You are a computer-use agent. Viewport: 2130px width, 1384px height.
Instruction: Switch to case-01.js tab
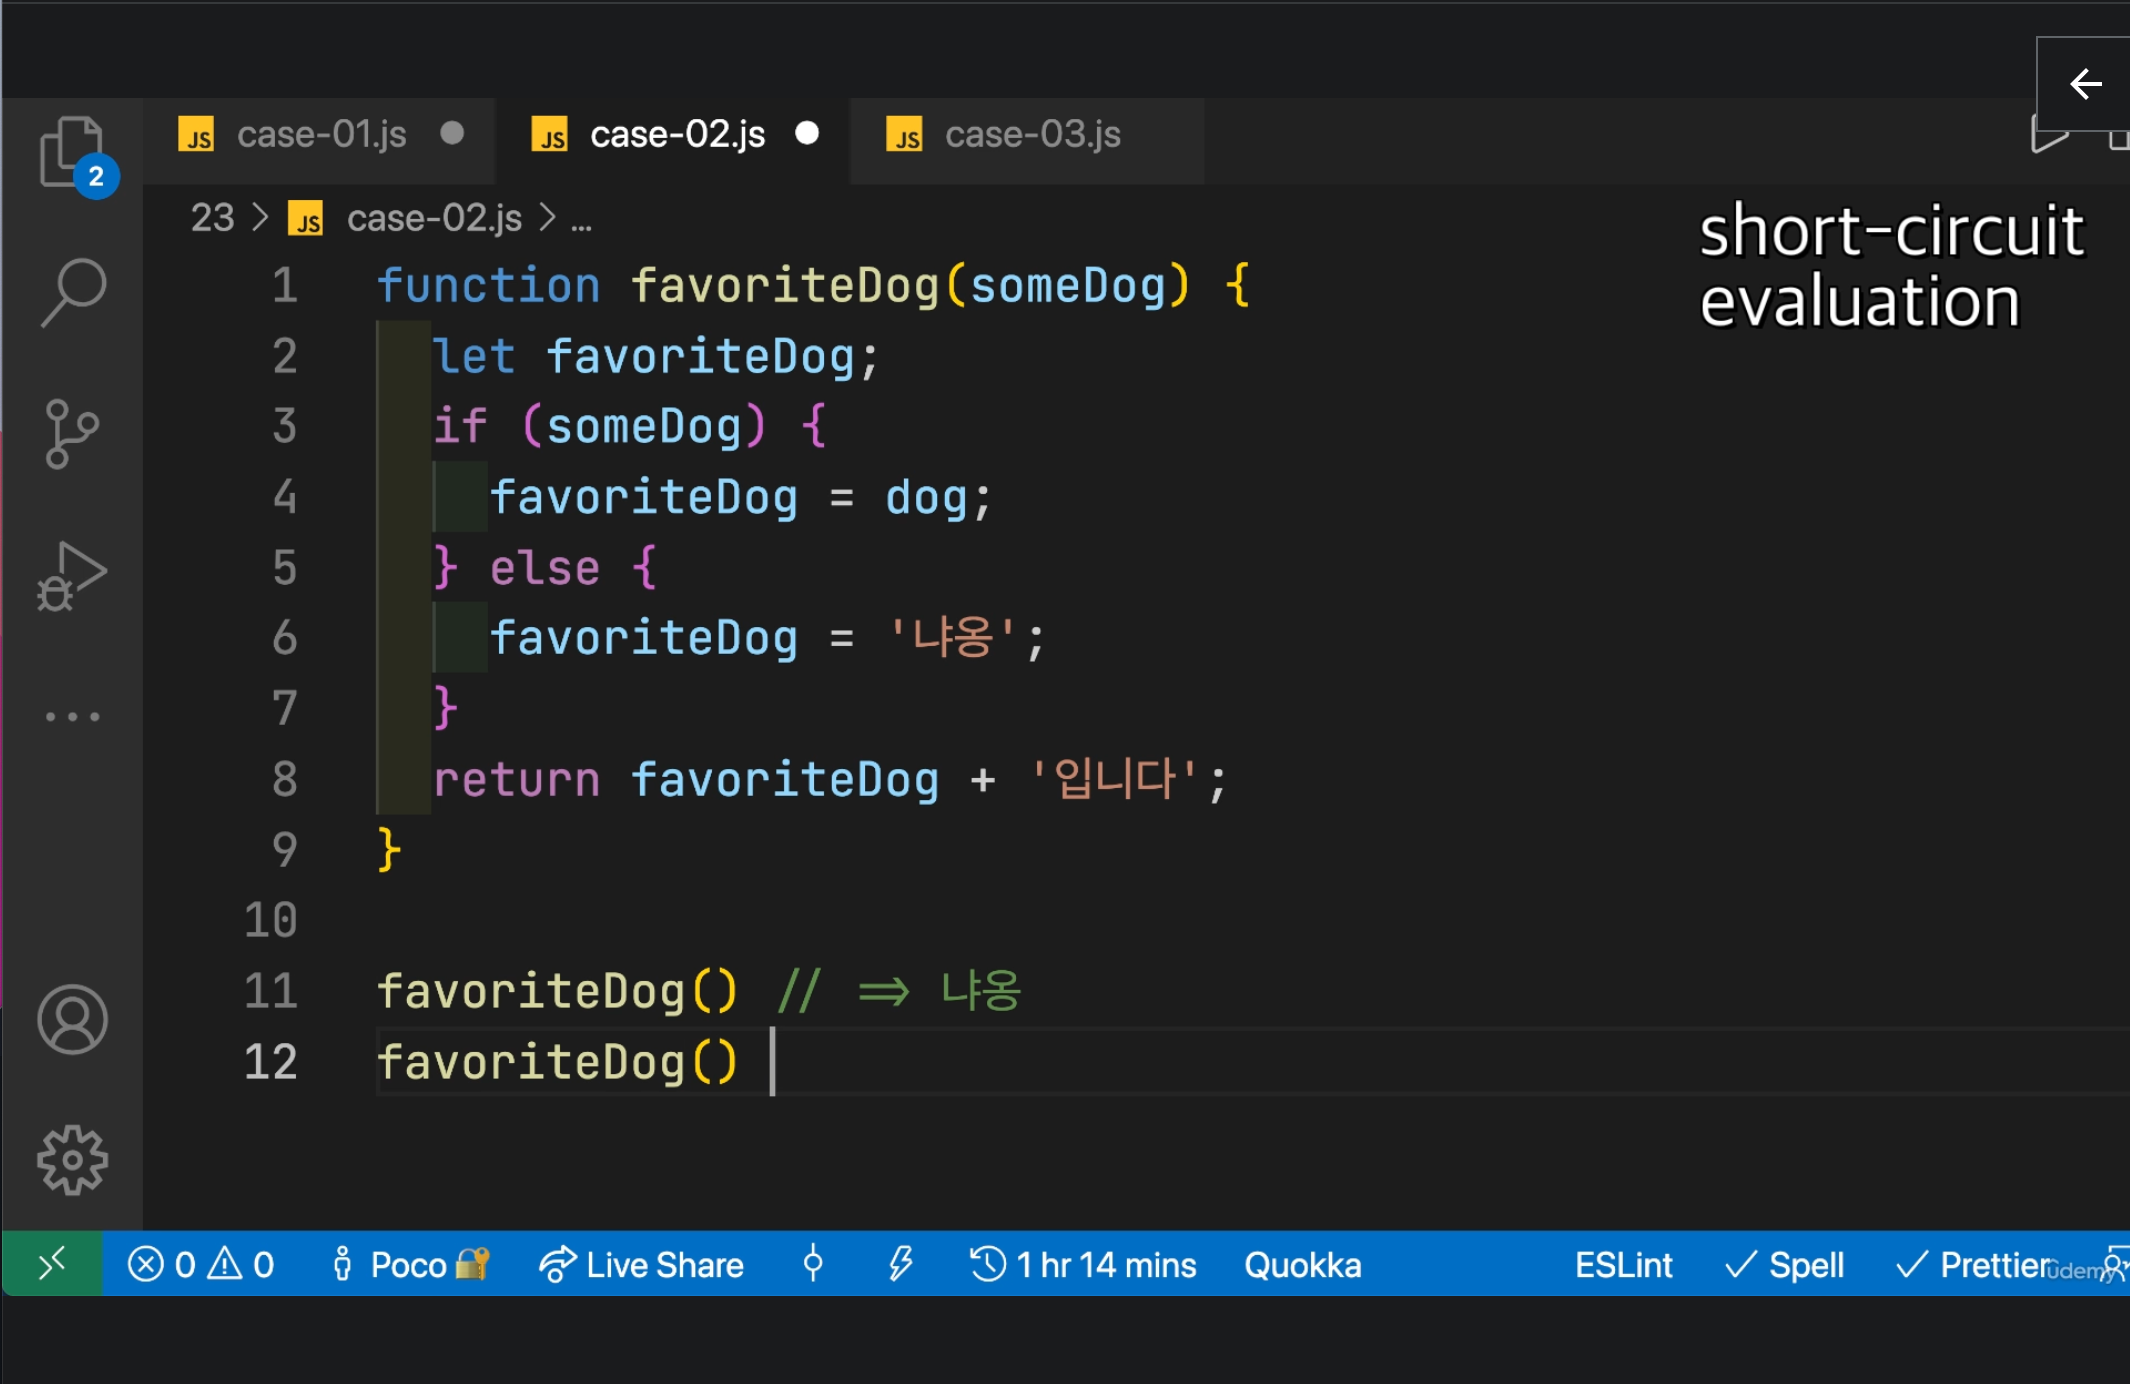[x=321, y=134]
